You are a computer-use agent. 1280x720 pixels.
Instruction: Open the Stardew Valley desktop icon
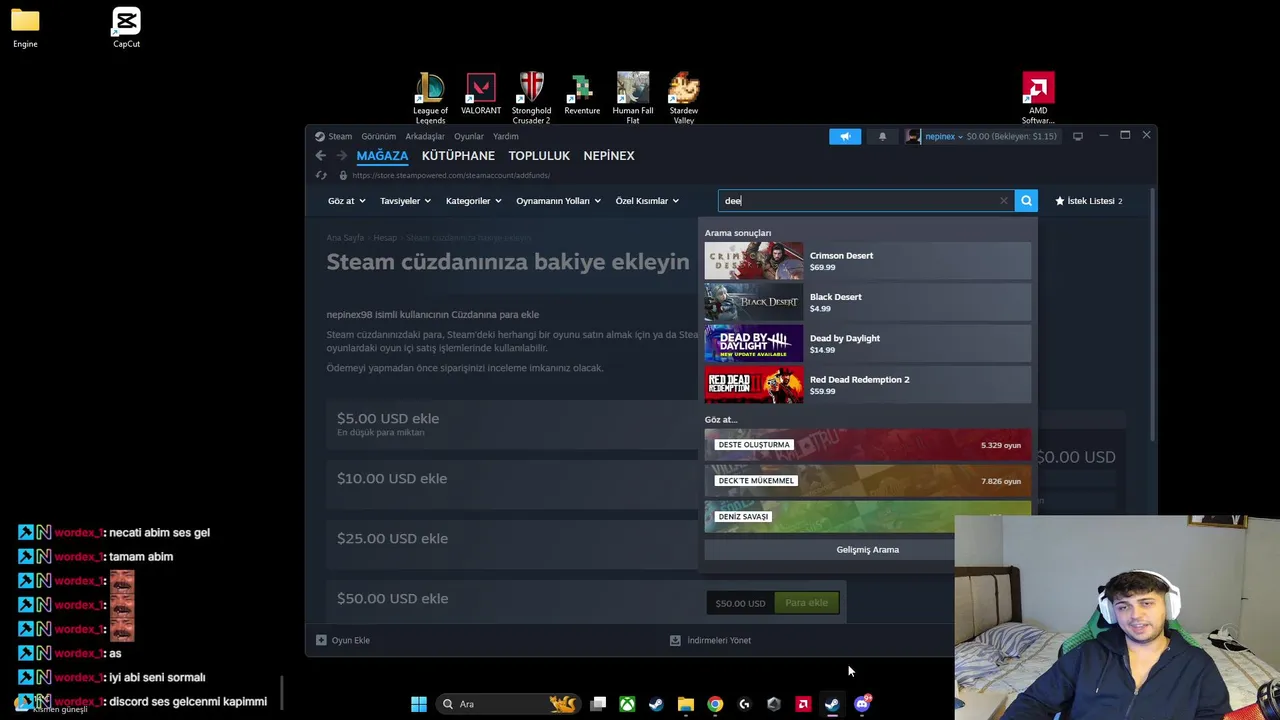pos(684,98)
